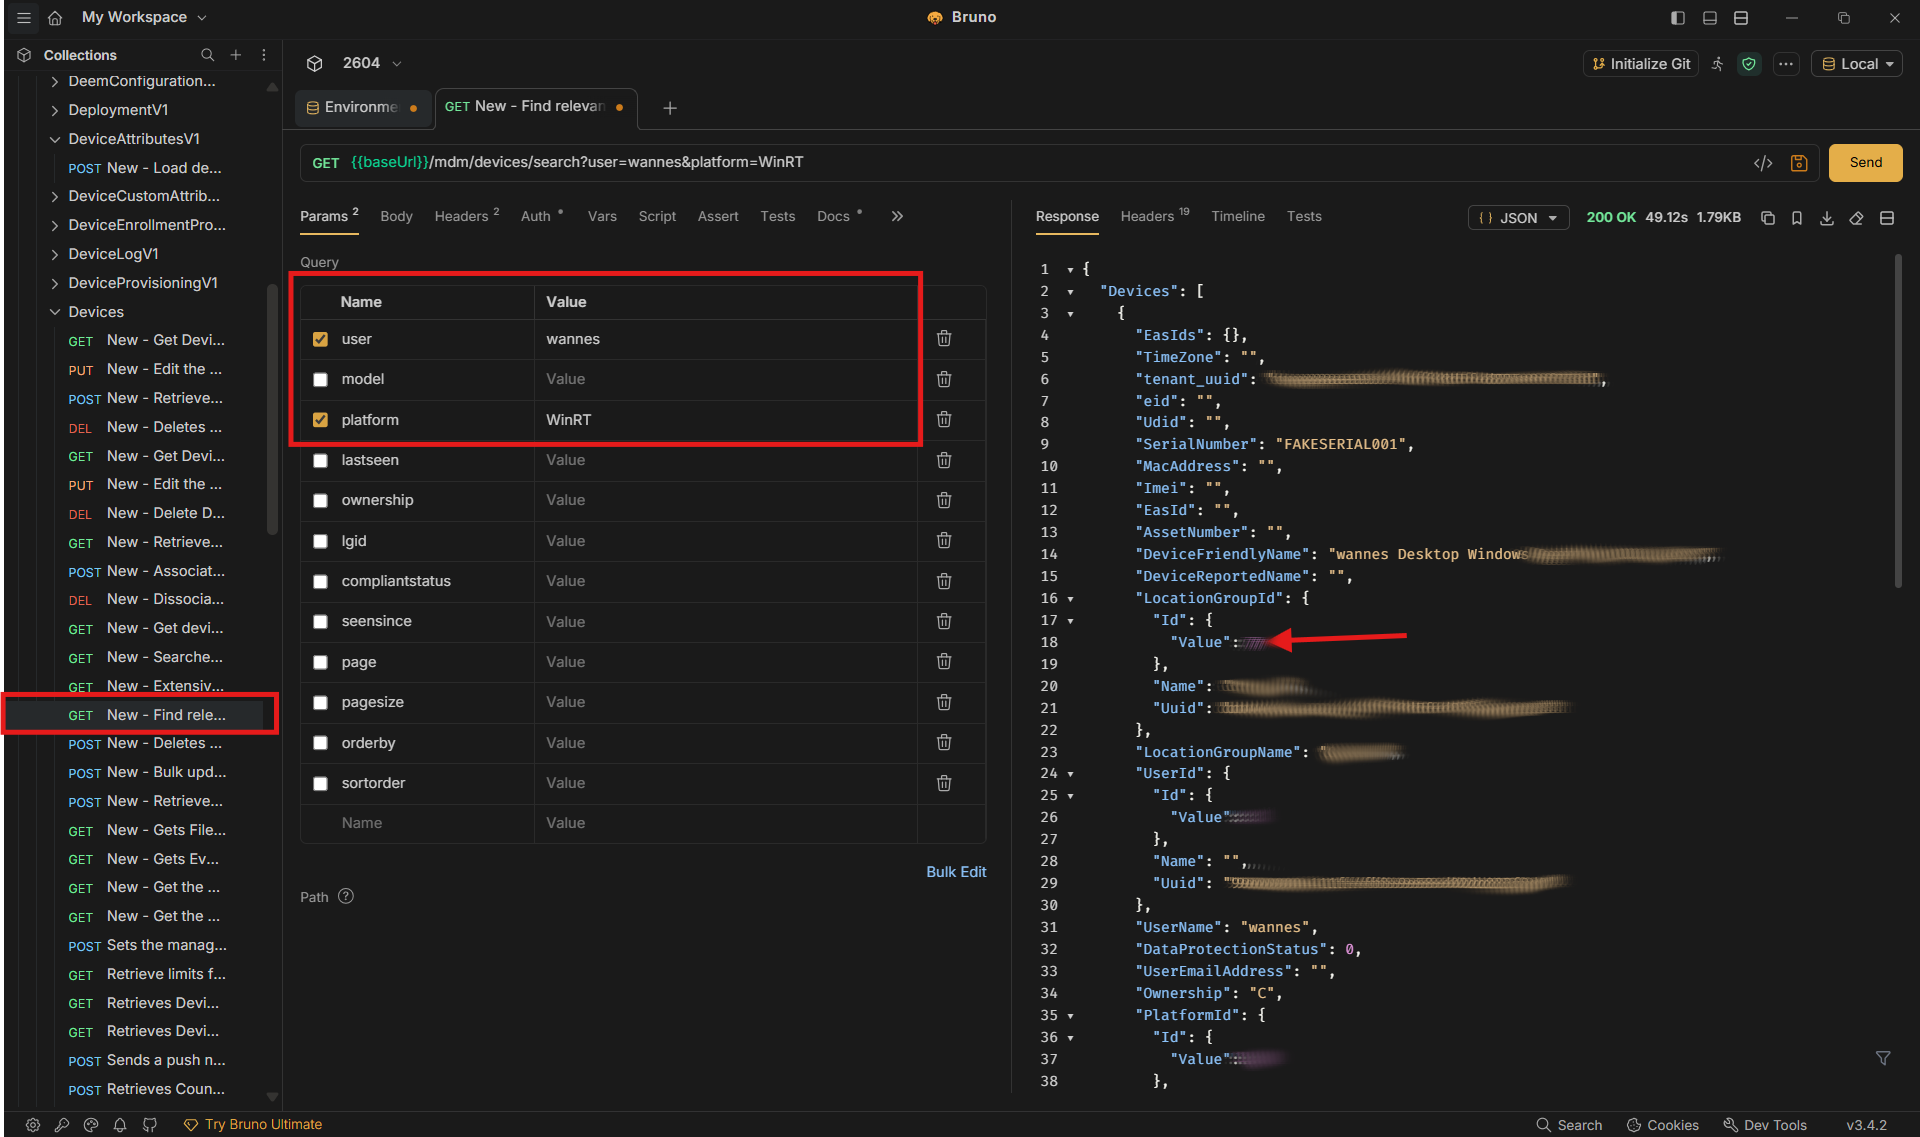Open the key icon in the status bar
This screenshot has height=1137, width=1920.
tap(62, 1125)
